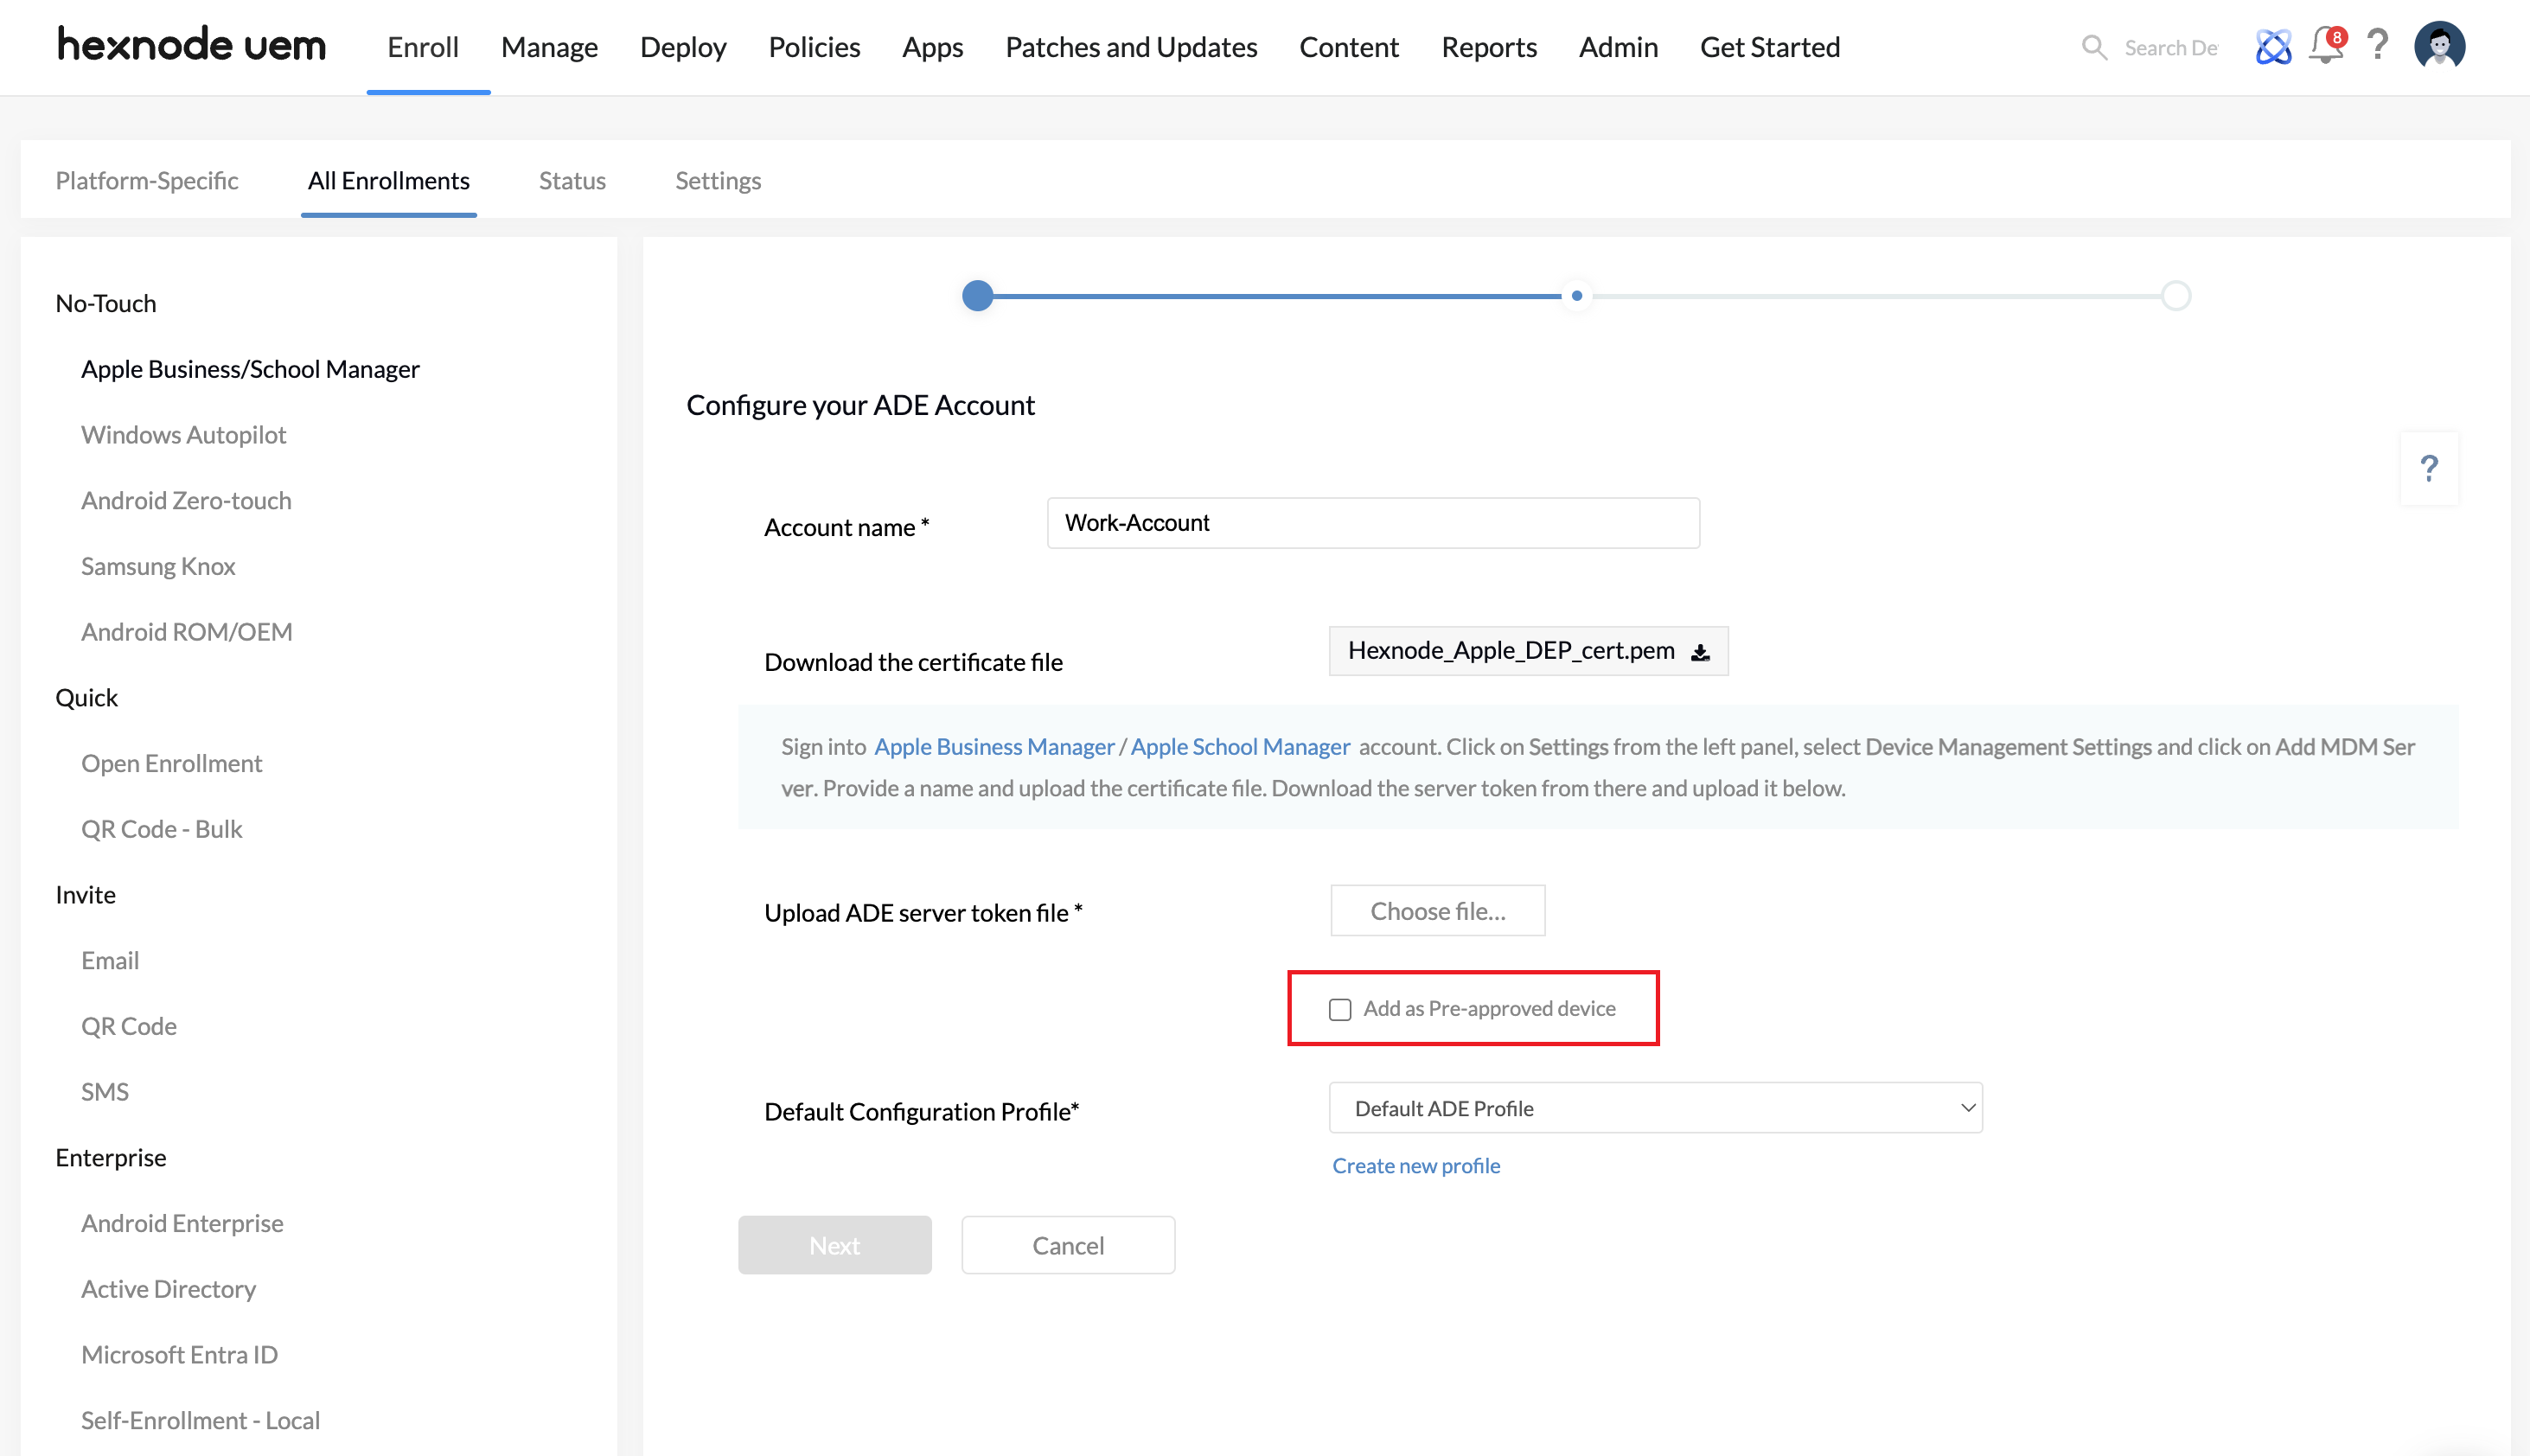Click Create new profile link
This screenshot has height=1456, width=2530.
point(1416,1165)
